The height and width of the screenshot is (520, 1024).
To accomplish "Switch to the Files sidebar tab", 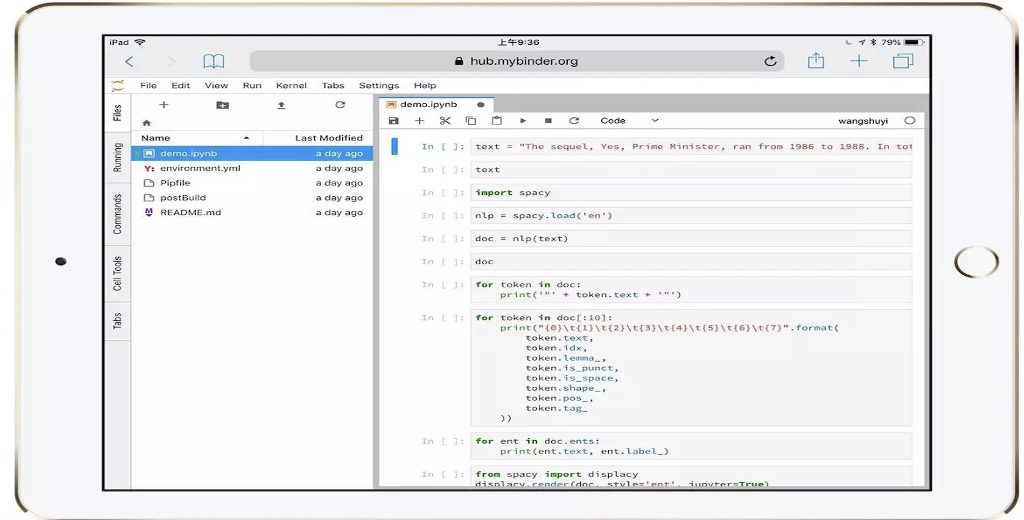I will click(118, 113).
